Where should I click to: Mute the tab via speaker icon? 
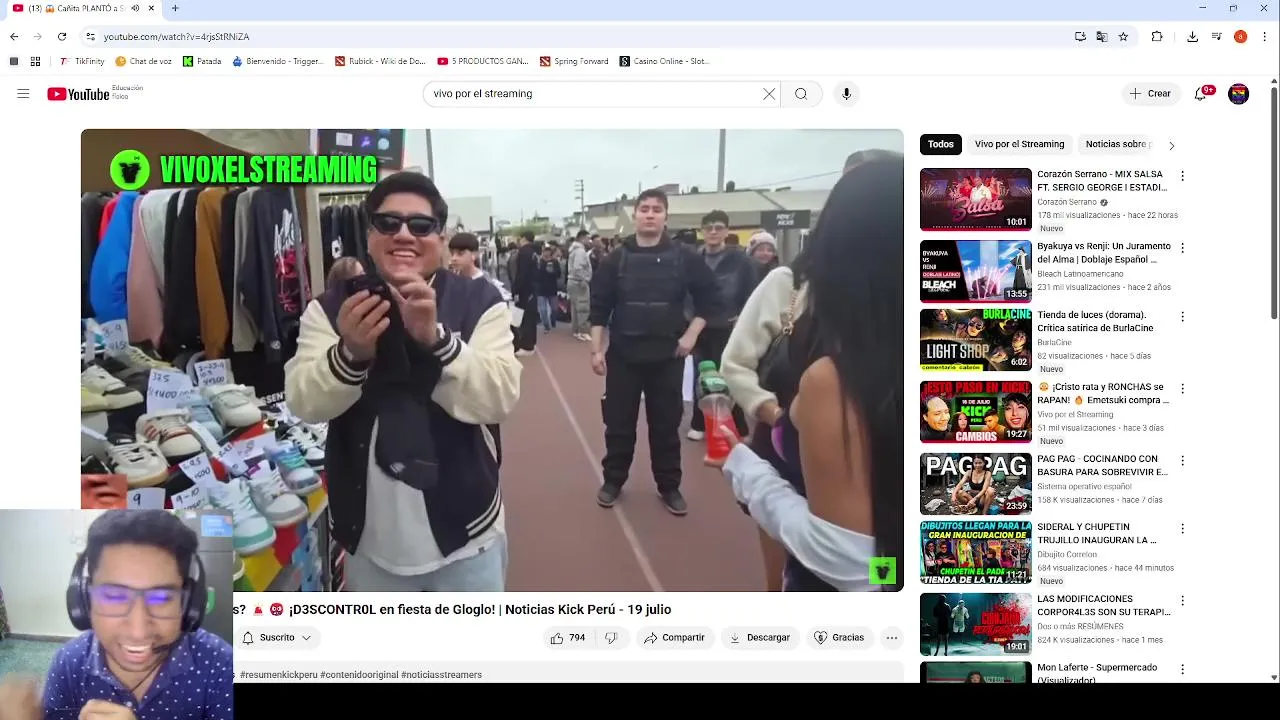[x=135, y=8]
